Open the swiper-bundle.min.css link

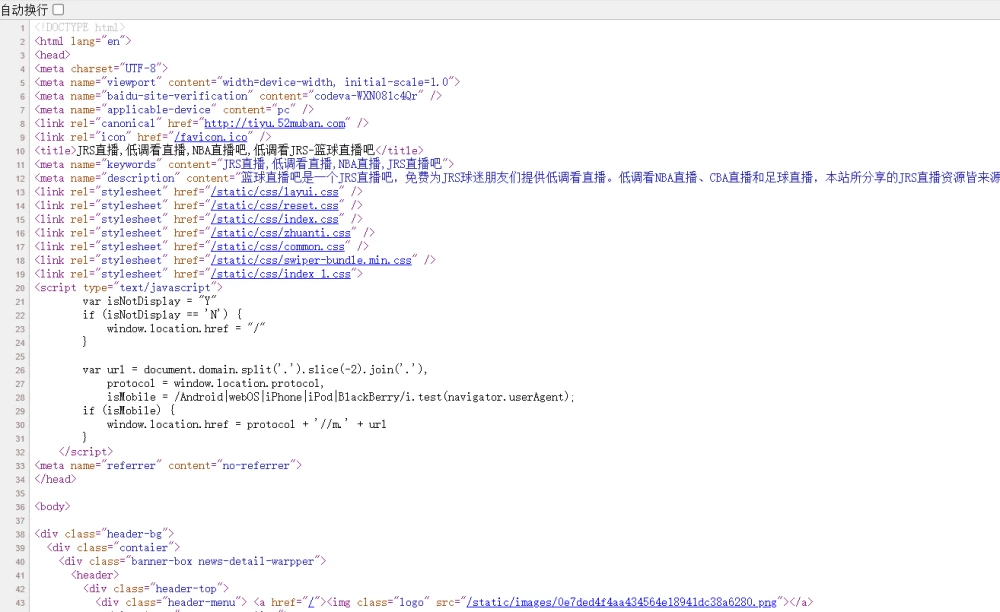pyautogui.click(x=311, y=260)
